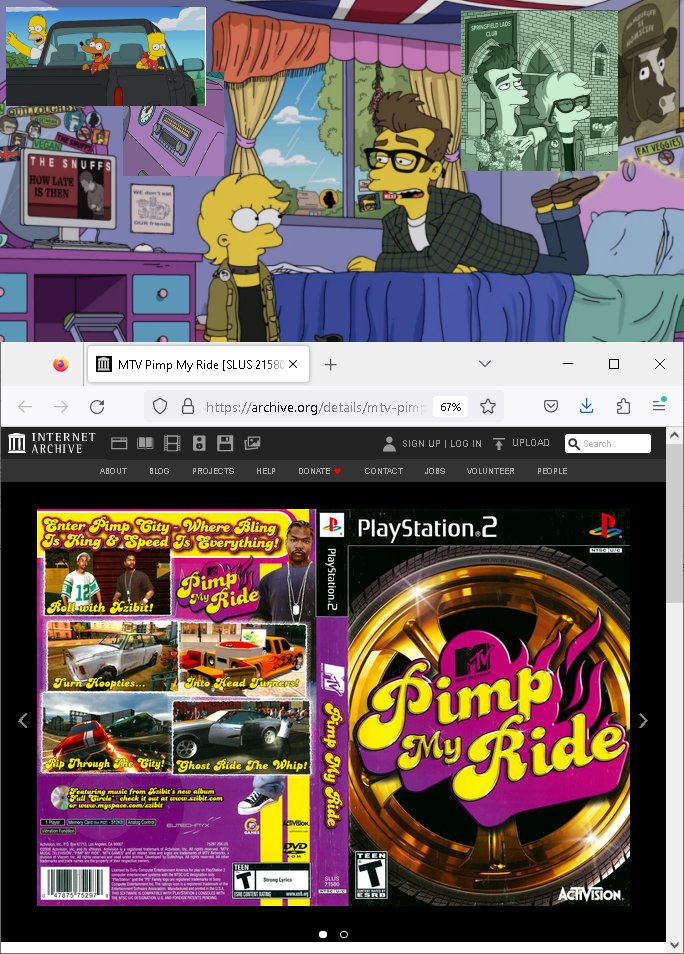Open the Texts book icon

click(x=145, y=443)
